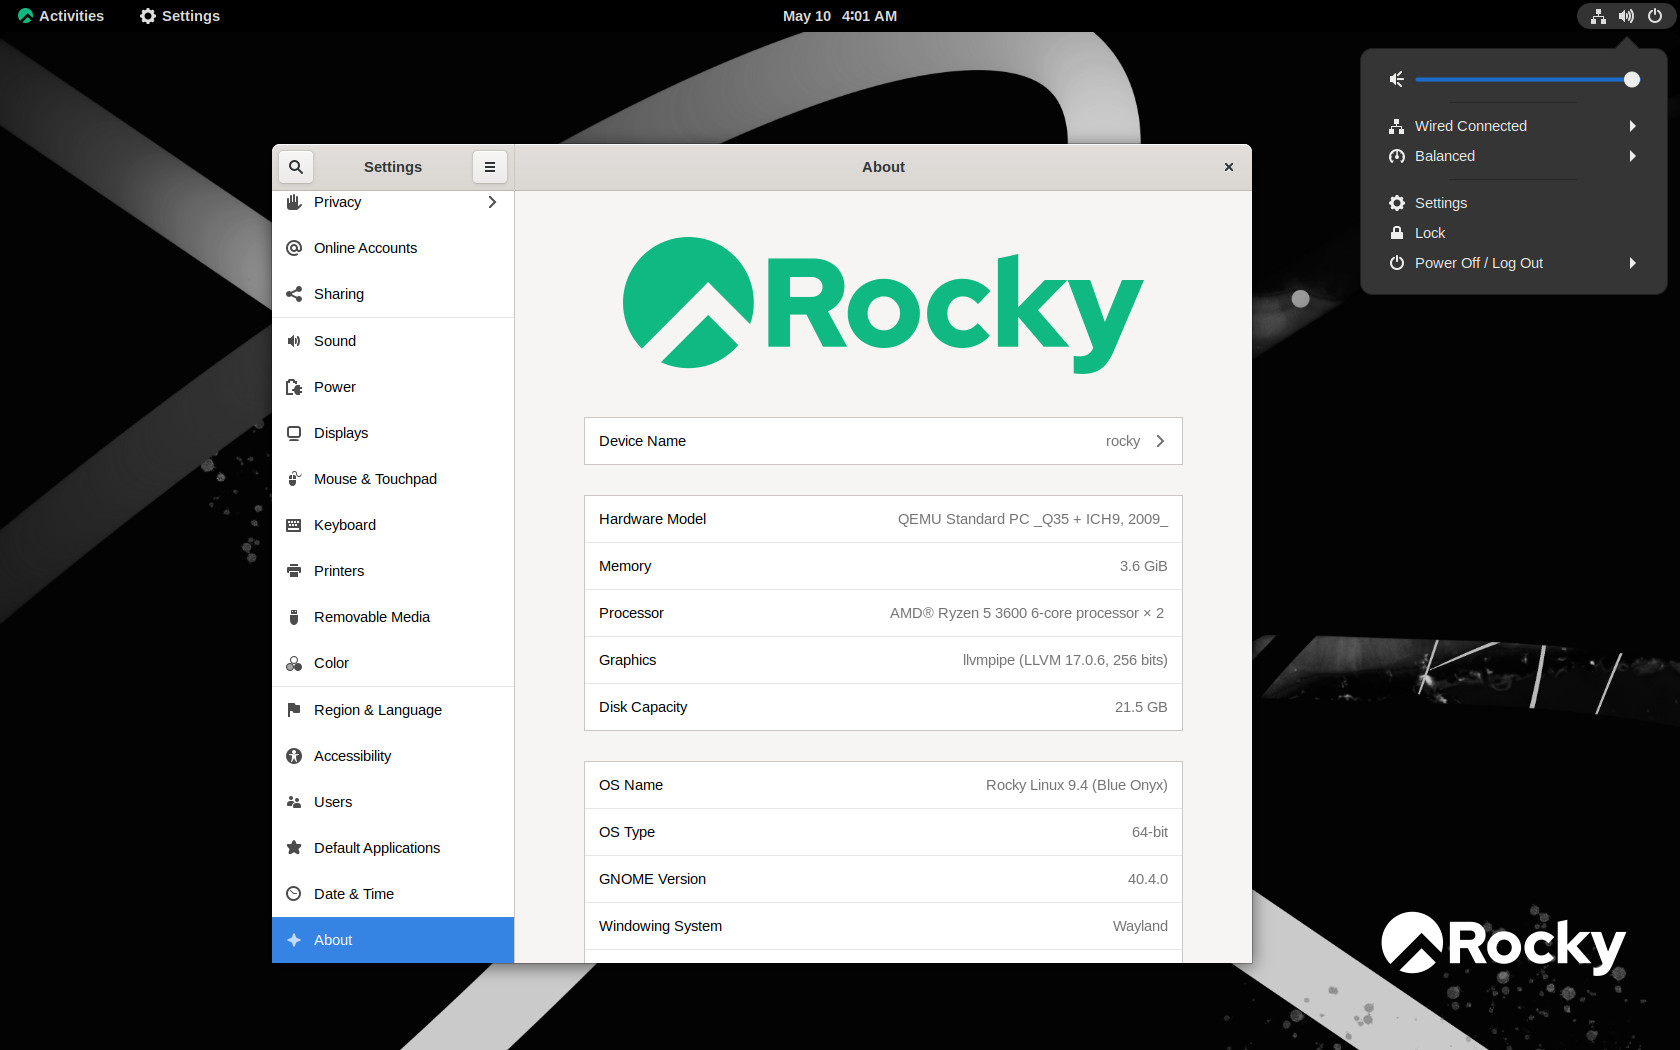The width and height of the screenshot is (1680, 1050).
Task: Click the GNOME Version 40.4.0 value
Action: pyautogui.click(x=1148, y=879)
